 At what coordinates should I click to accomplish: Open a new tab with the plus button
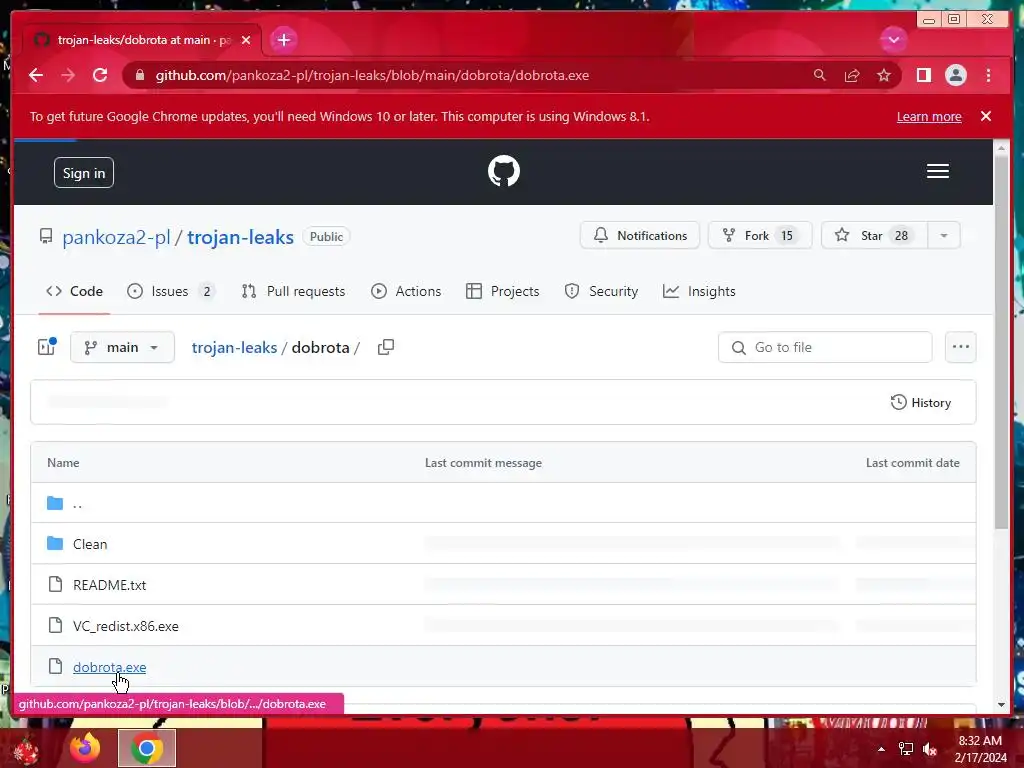(283, 40)
